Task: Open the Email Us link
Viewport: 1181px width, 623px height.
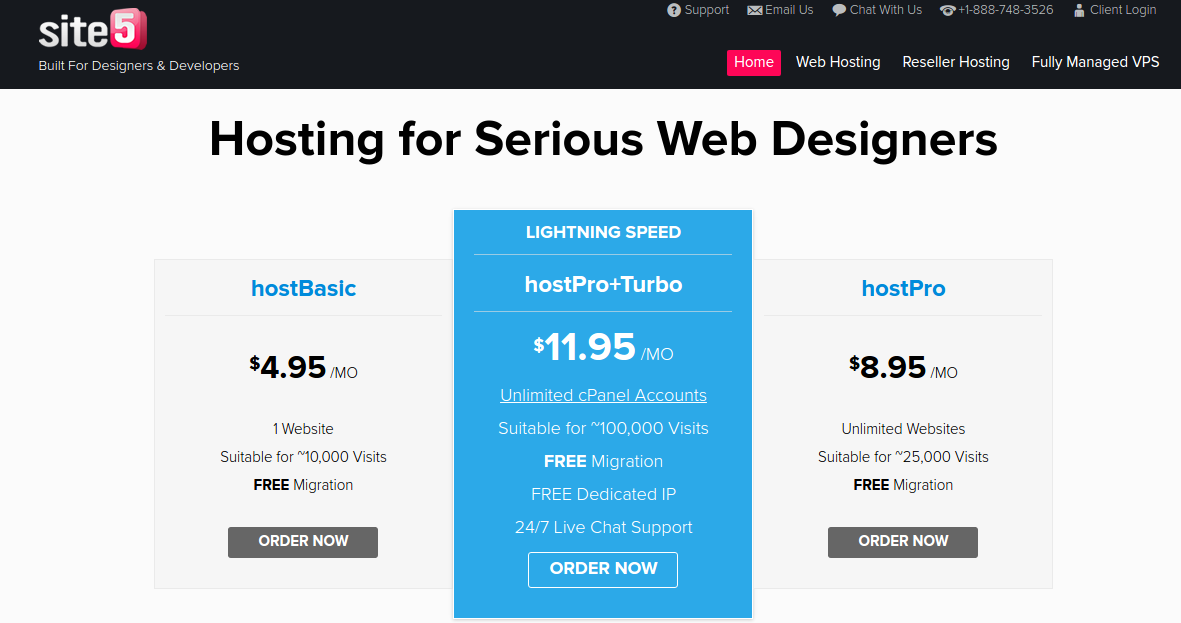Action: 789,10
